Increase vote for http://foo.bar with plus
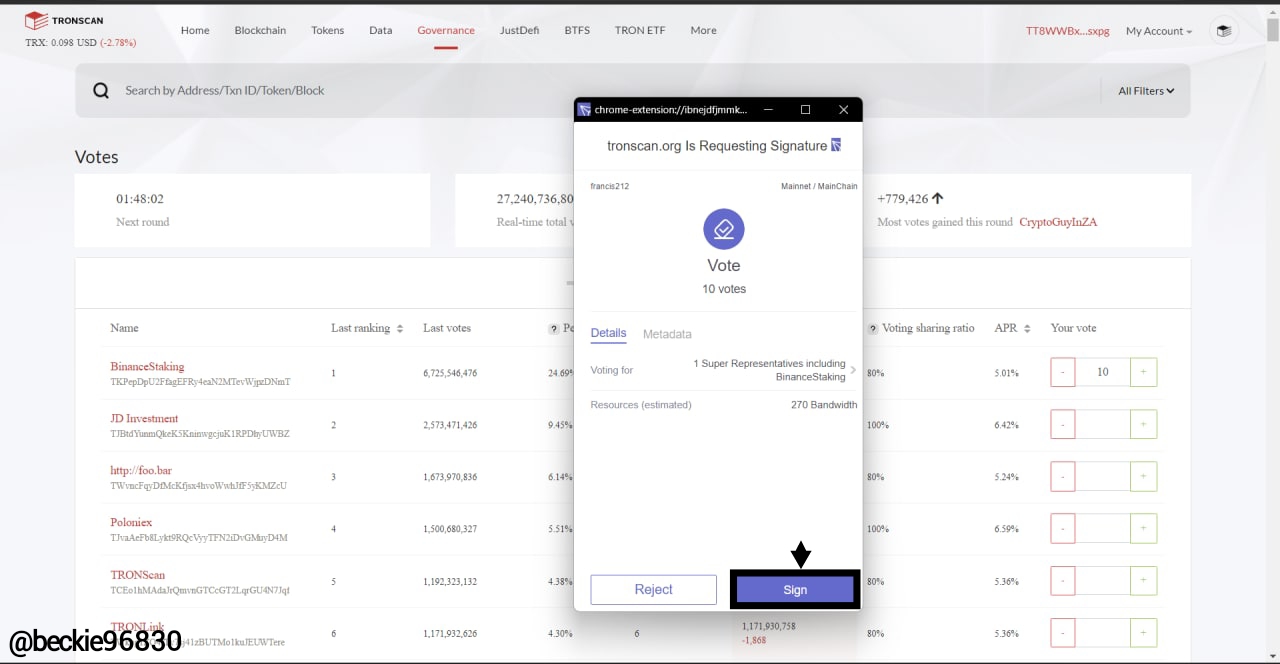Viewport: 1280px width, 664px height. (x=1143, y=476)
